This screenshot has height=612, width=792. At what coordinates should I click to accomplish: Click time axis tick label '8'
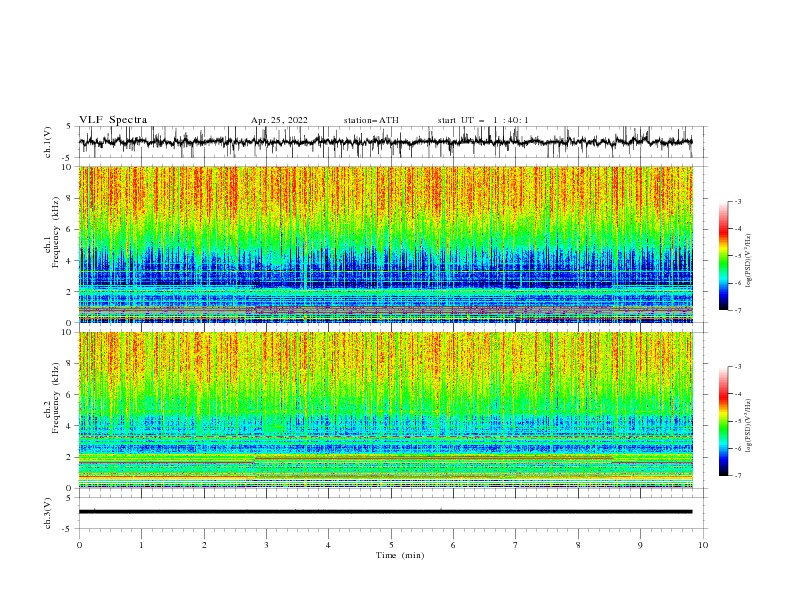(578, 545)
